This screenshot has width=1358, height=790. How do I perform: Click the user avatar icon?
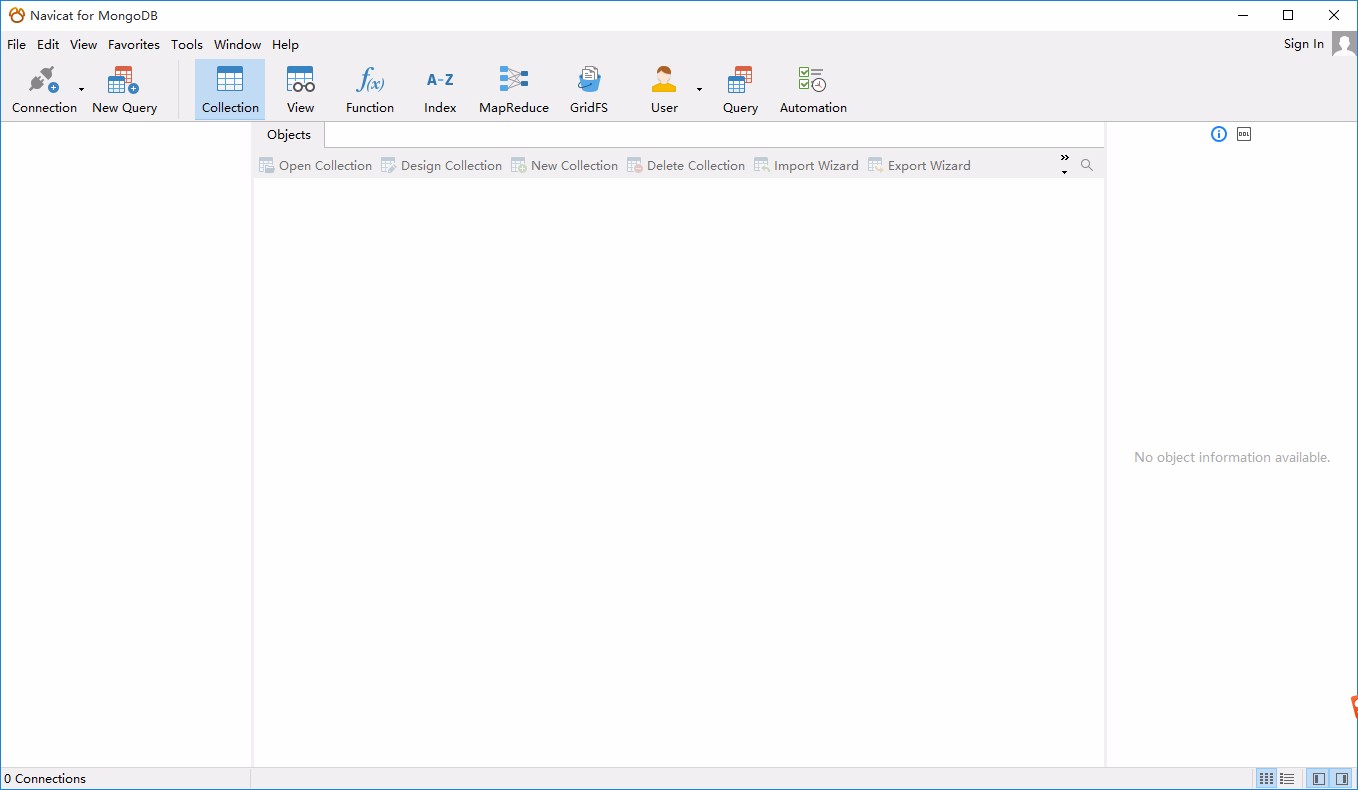coord(1344,44)
